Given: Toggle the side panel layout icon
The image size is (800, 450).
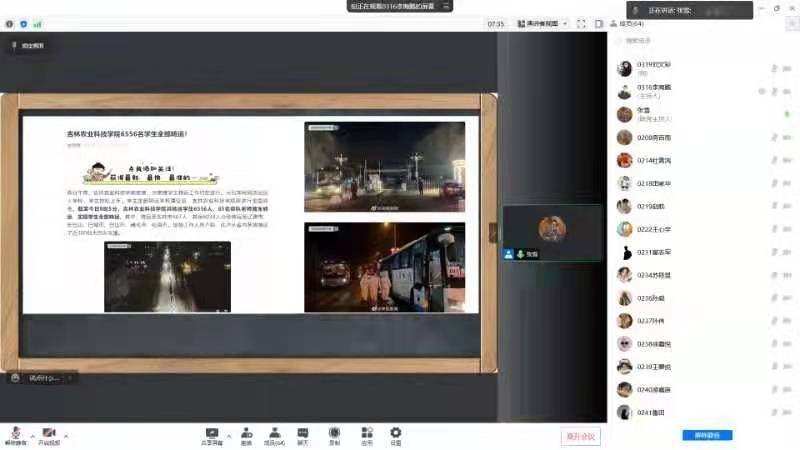Looking at the screenshot, I should (598, 23).
